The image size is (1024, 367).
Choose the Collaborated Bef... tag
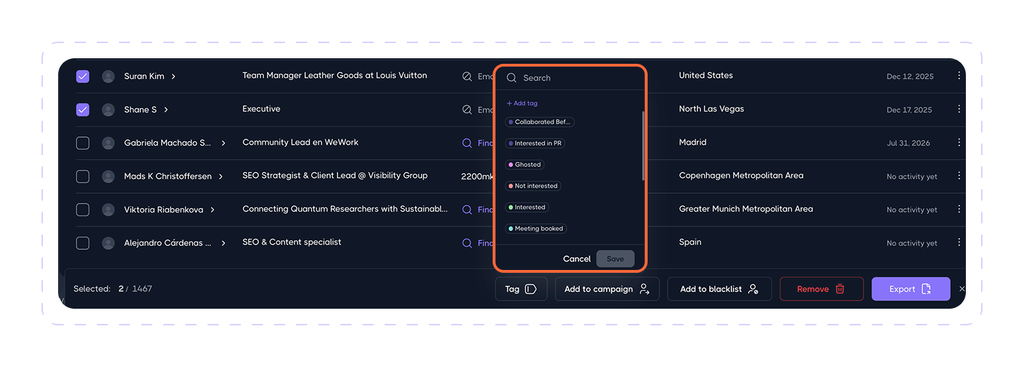(x=540, y=122)
